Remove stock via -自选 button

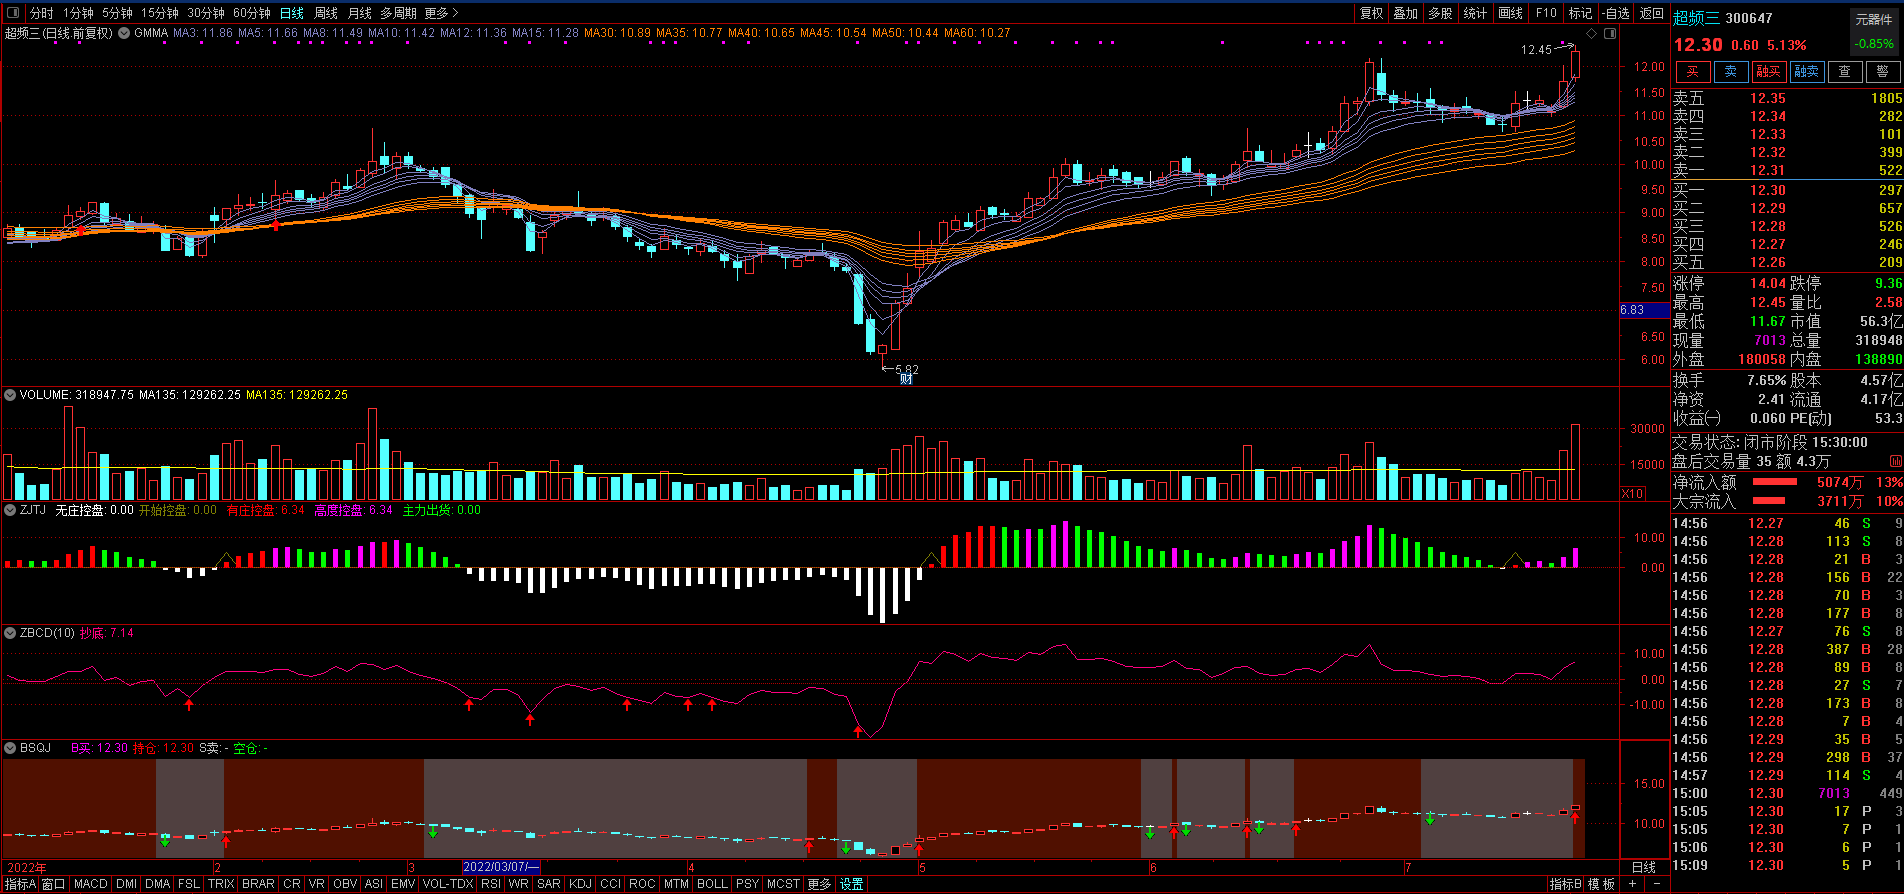coord(1616,13)
